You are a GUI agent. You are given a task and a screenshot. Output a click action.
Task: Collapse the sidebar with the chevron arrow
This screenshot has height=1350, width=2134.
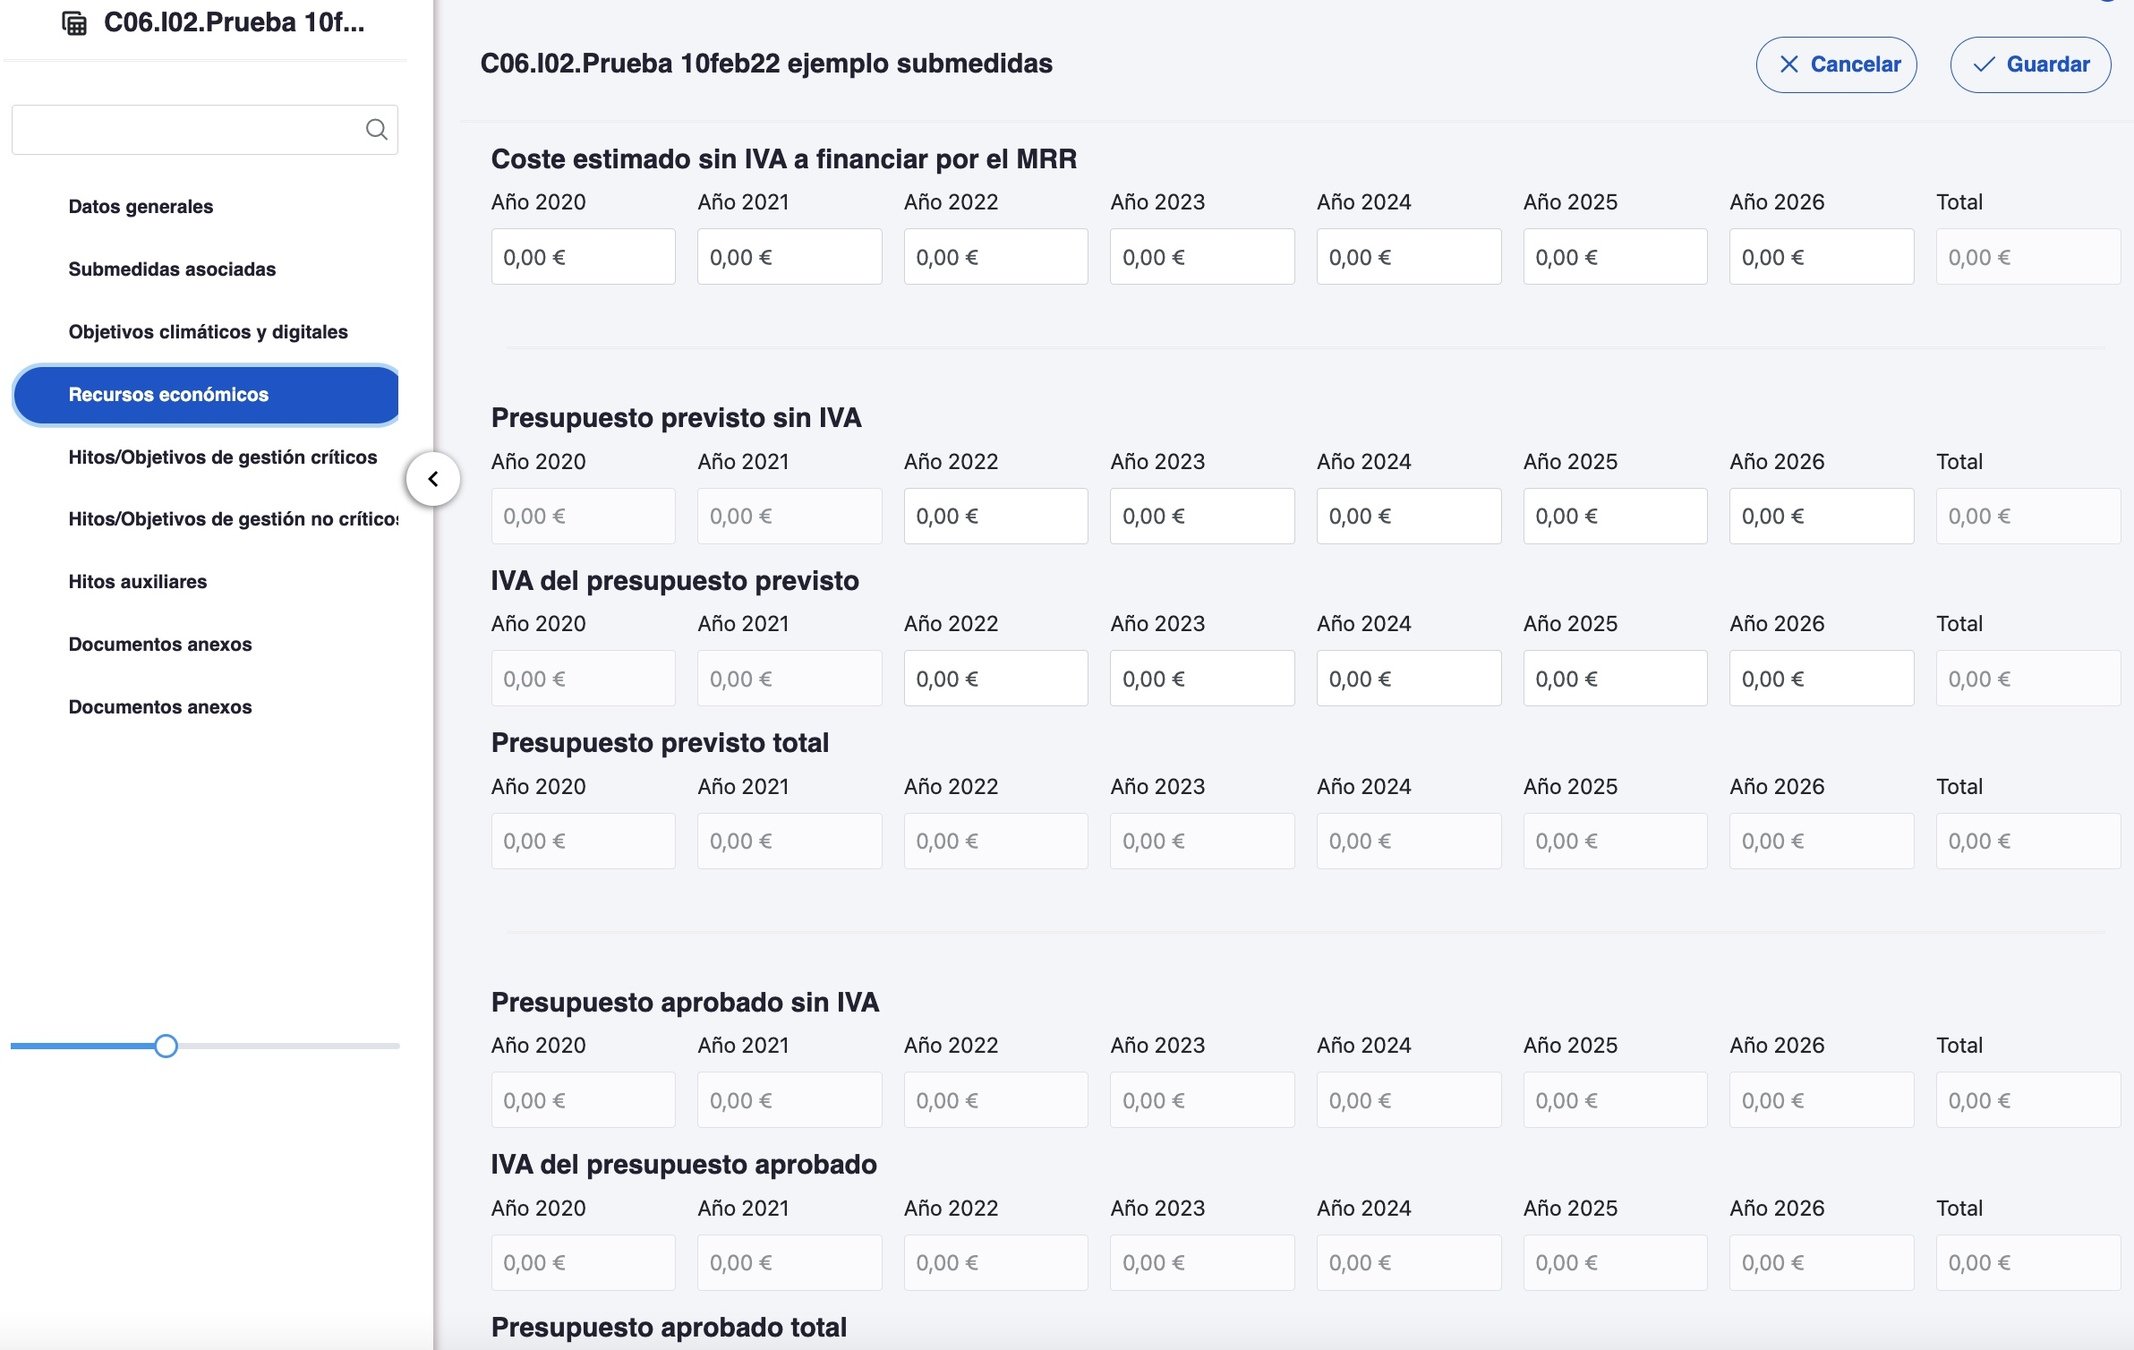433,479
